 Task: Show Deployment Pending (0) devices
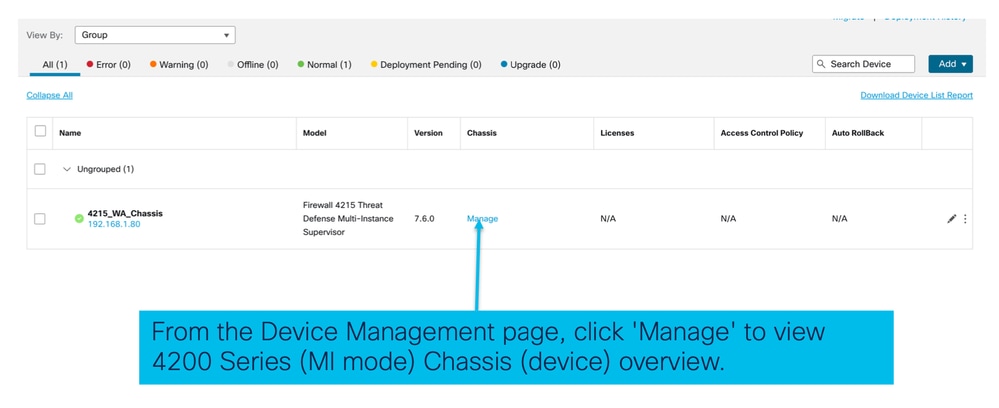pyautogui.click(x=426, y=64)
